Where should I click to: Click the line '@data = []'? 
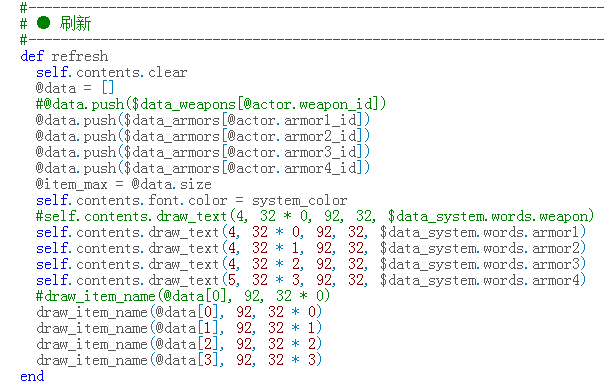(75, 88)
